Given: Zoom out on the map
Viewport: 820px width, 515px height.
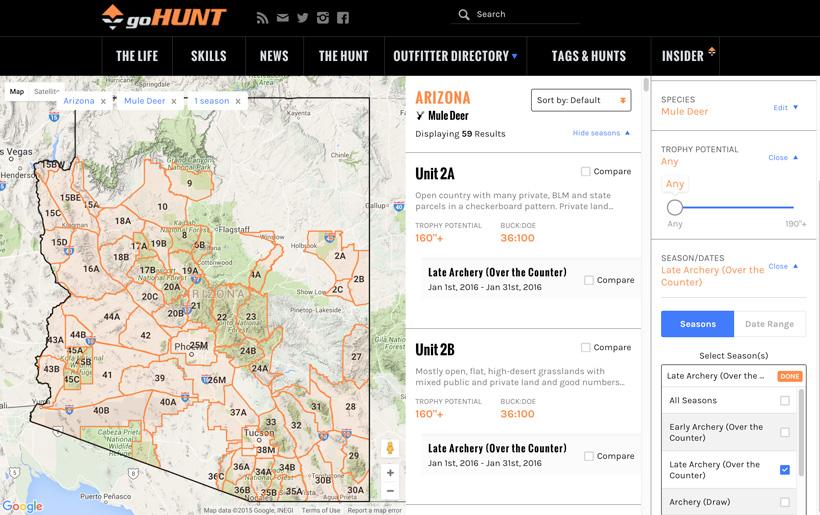Looking at the screenshot, I should [390, 491].
